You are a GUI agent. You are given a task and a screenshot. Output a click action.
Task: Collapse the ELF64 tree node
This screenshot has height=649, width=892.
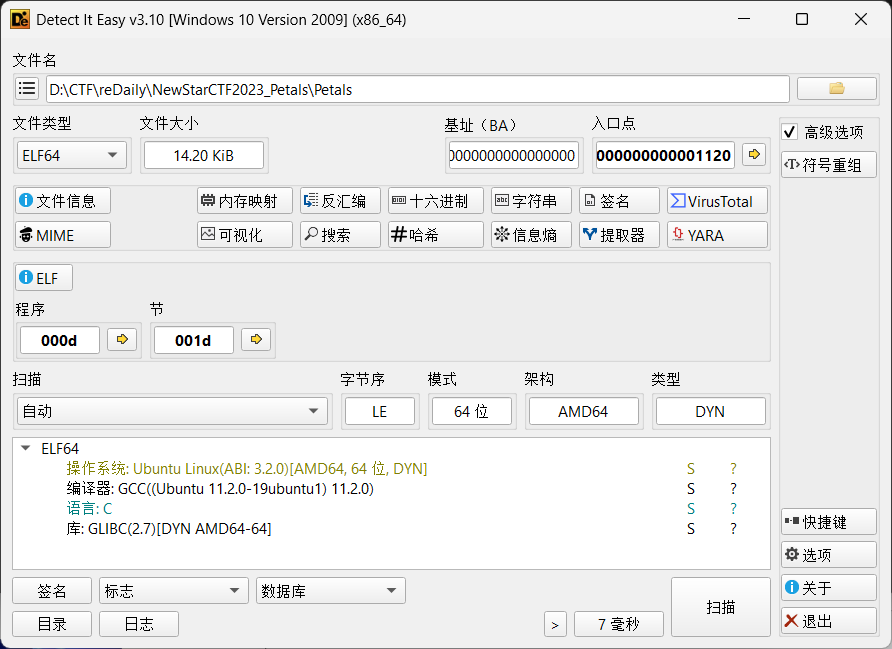[26, 448]
